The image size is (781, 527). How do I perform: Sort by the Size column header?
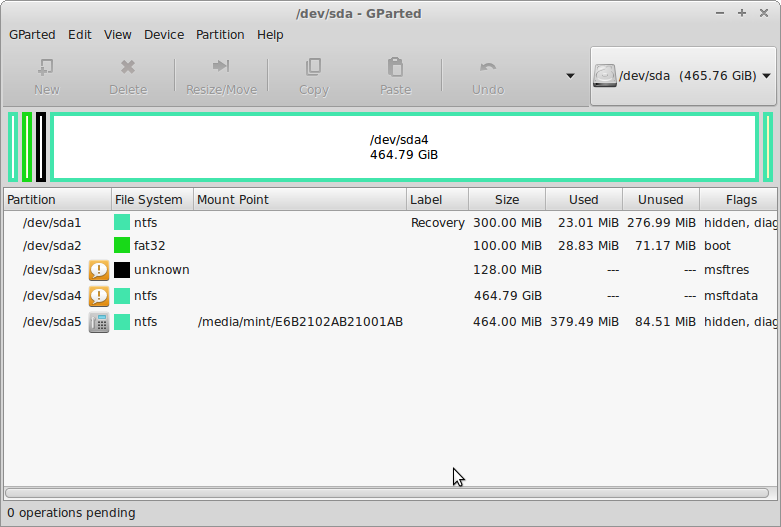click(x=507, y=200)
